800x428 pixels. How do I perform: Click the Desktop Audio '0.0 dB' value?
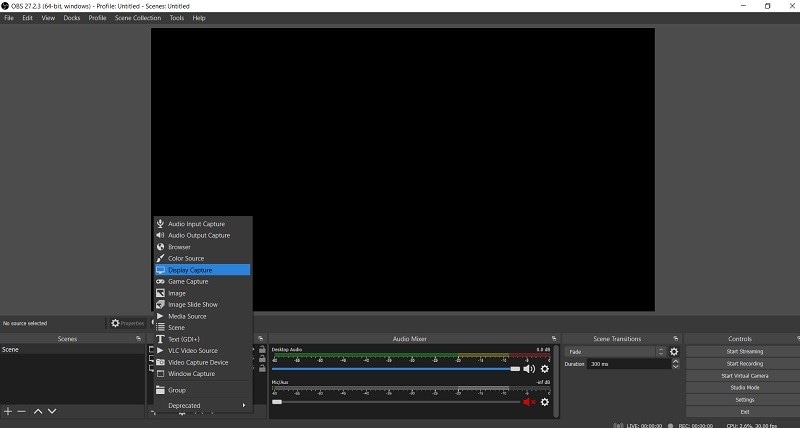pos(543,350)
